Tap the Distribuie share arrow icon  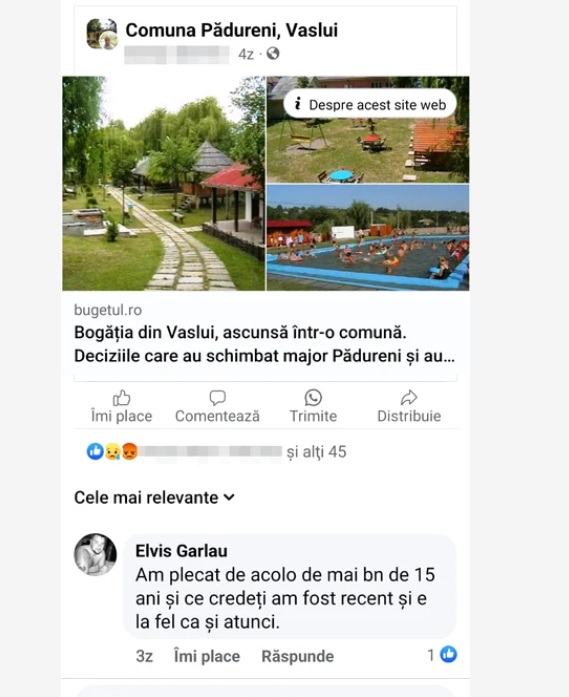409,397
